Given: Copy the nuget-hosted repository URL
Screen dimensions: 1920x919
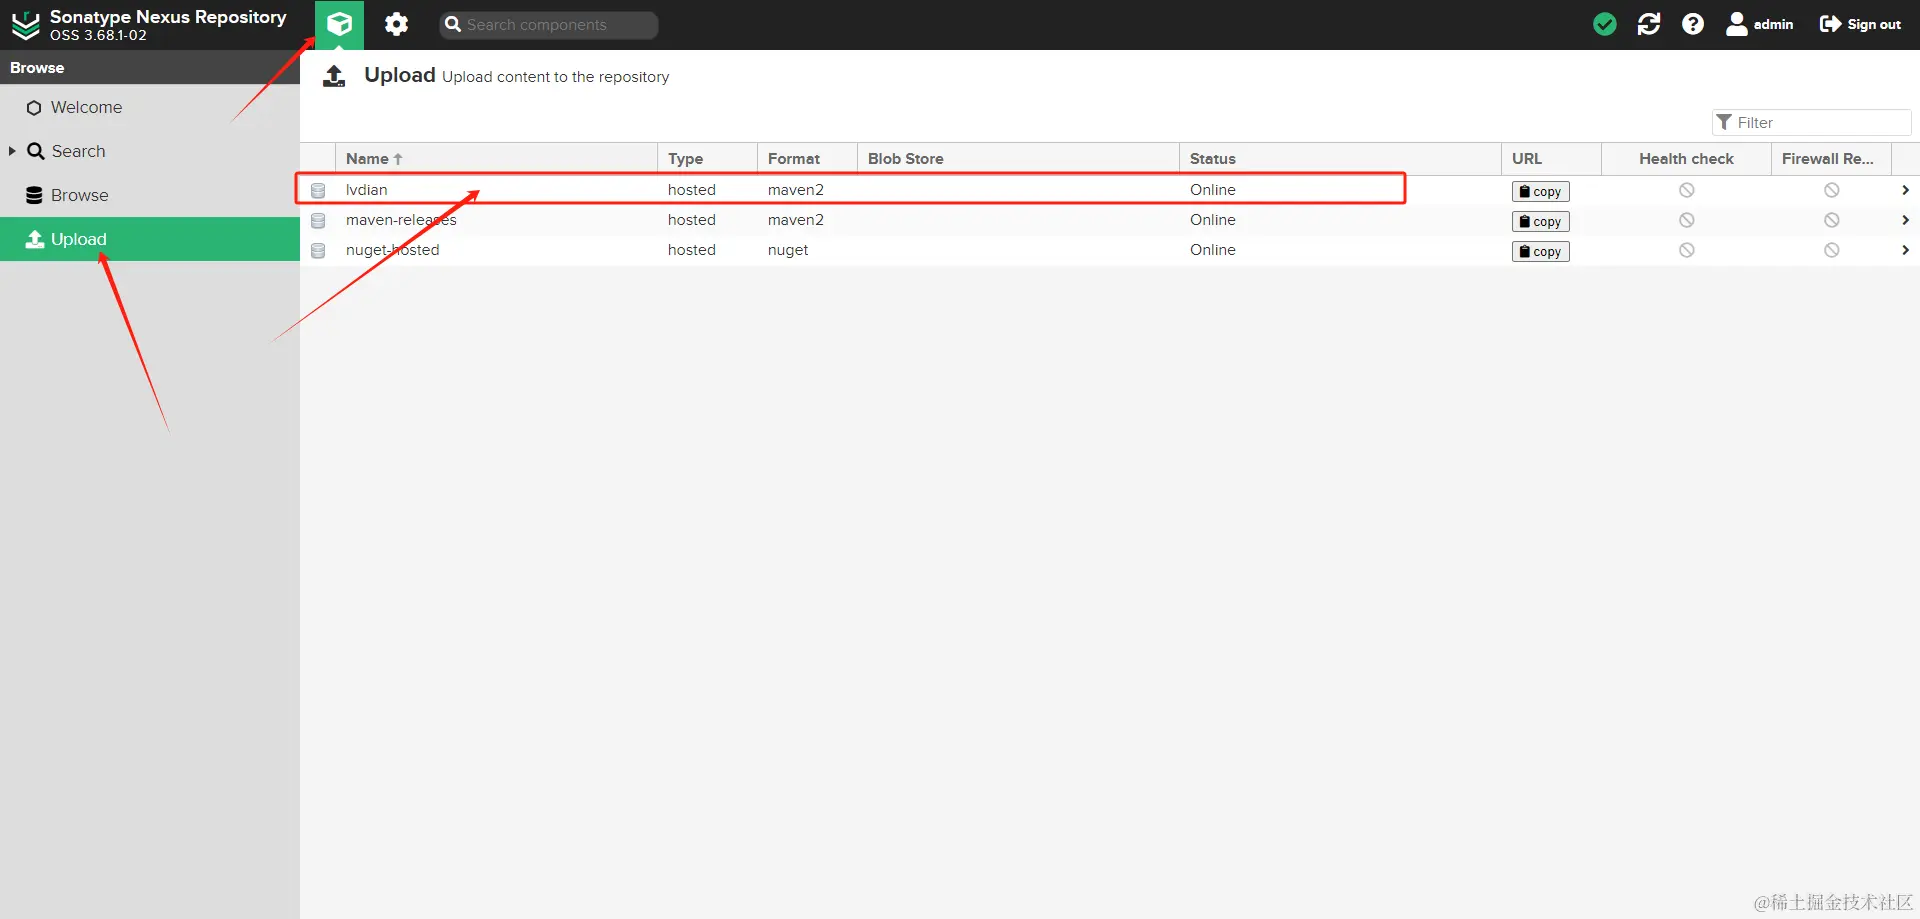Looking at the screenshot, I should [x=1540, y=251].
